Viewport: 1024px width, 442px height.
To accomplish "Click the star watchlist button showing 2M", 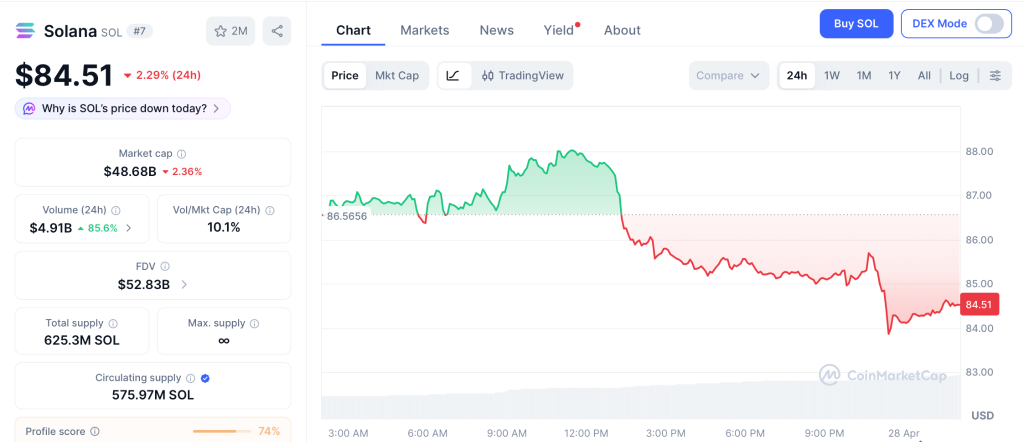I will pos(231,31).
